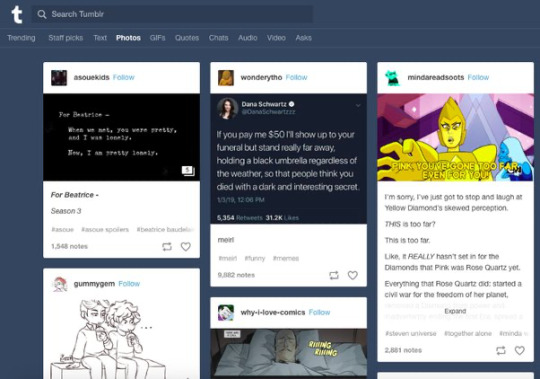Open the Quotes tab
The width and height of the screenshot is (540, 379).
tap(187, 38)
